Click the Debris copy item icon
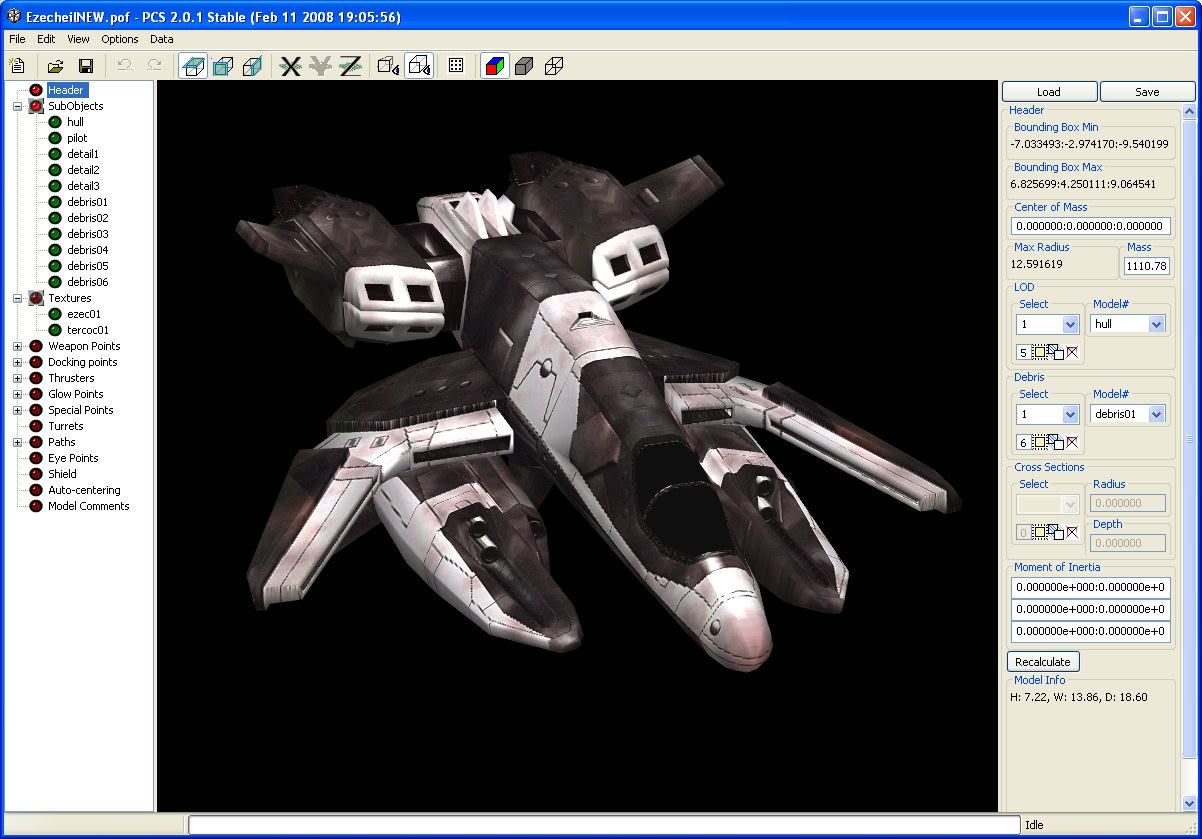Screen dimensions: 1202x839 pos(1055,442)
